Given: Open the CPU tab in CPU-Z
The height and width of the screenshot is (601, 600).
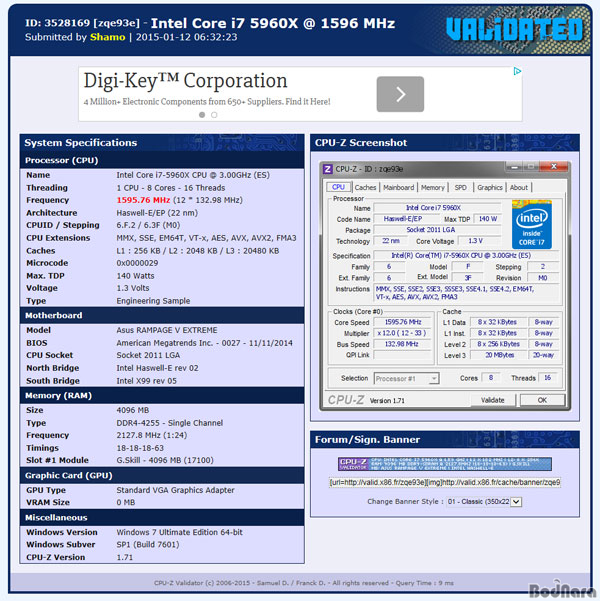Looking at the screenshot, I should pyautogui.click(x=338, y=187).
